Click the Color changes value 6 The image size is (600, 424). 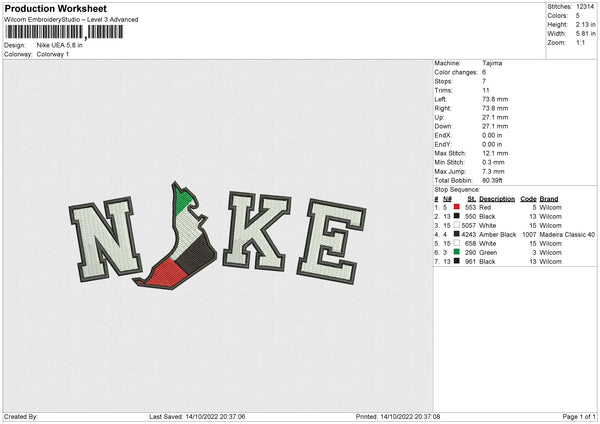click(x=484, y=72)
